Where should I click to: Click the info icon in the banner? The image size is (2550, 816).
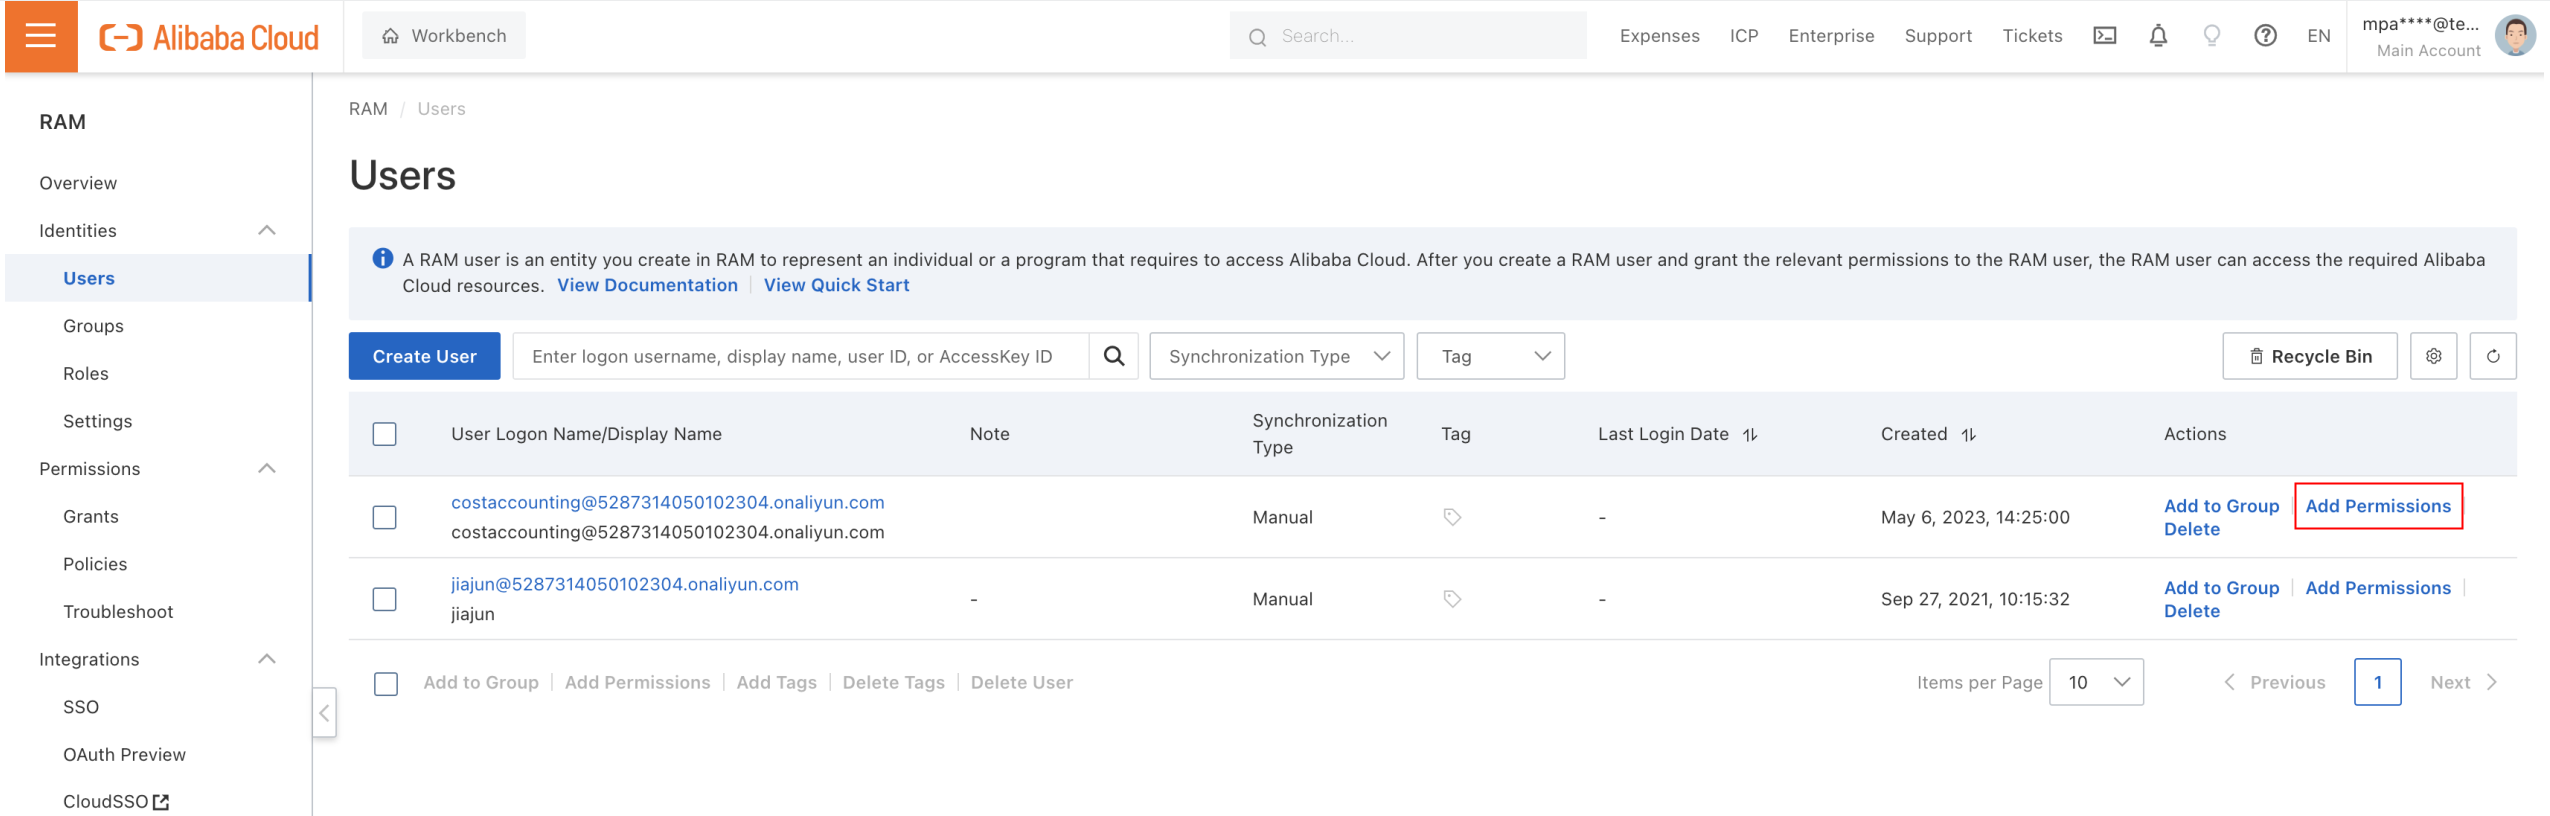382,259
